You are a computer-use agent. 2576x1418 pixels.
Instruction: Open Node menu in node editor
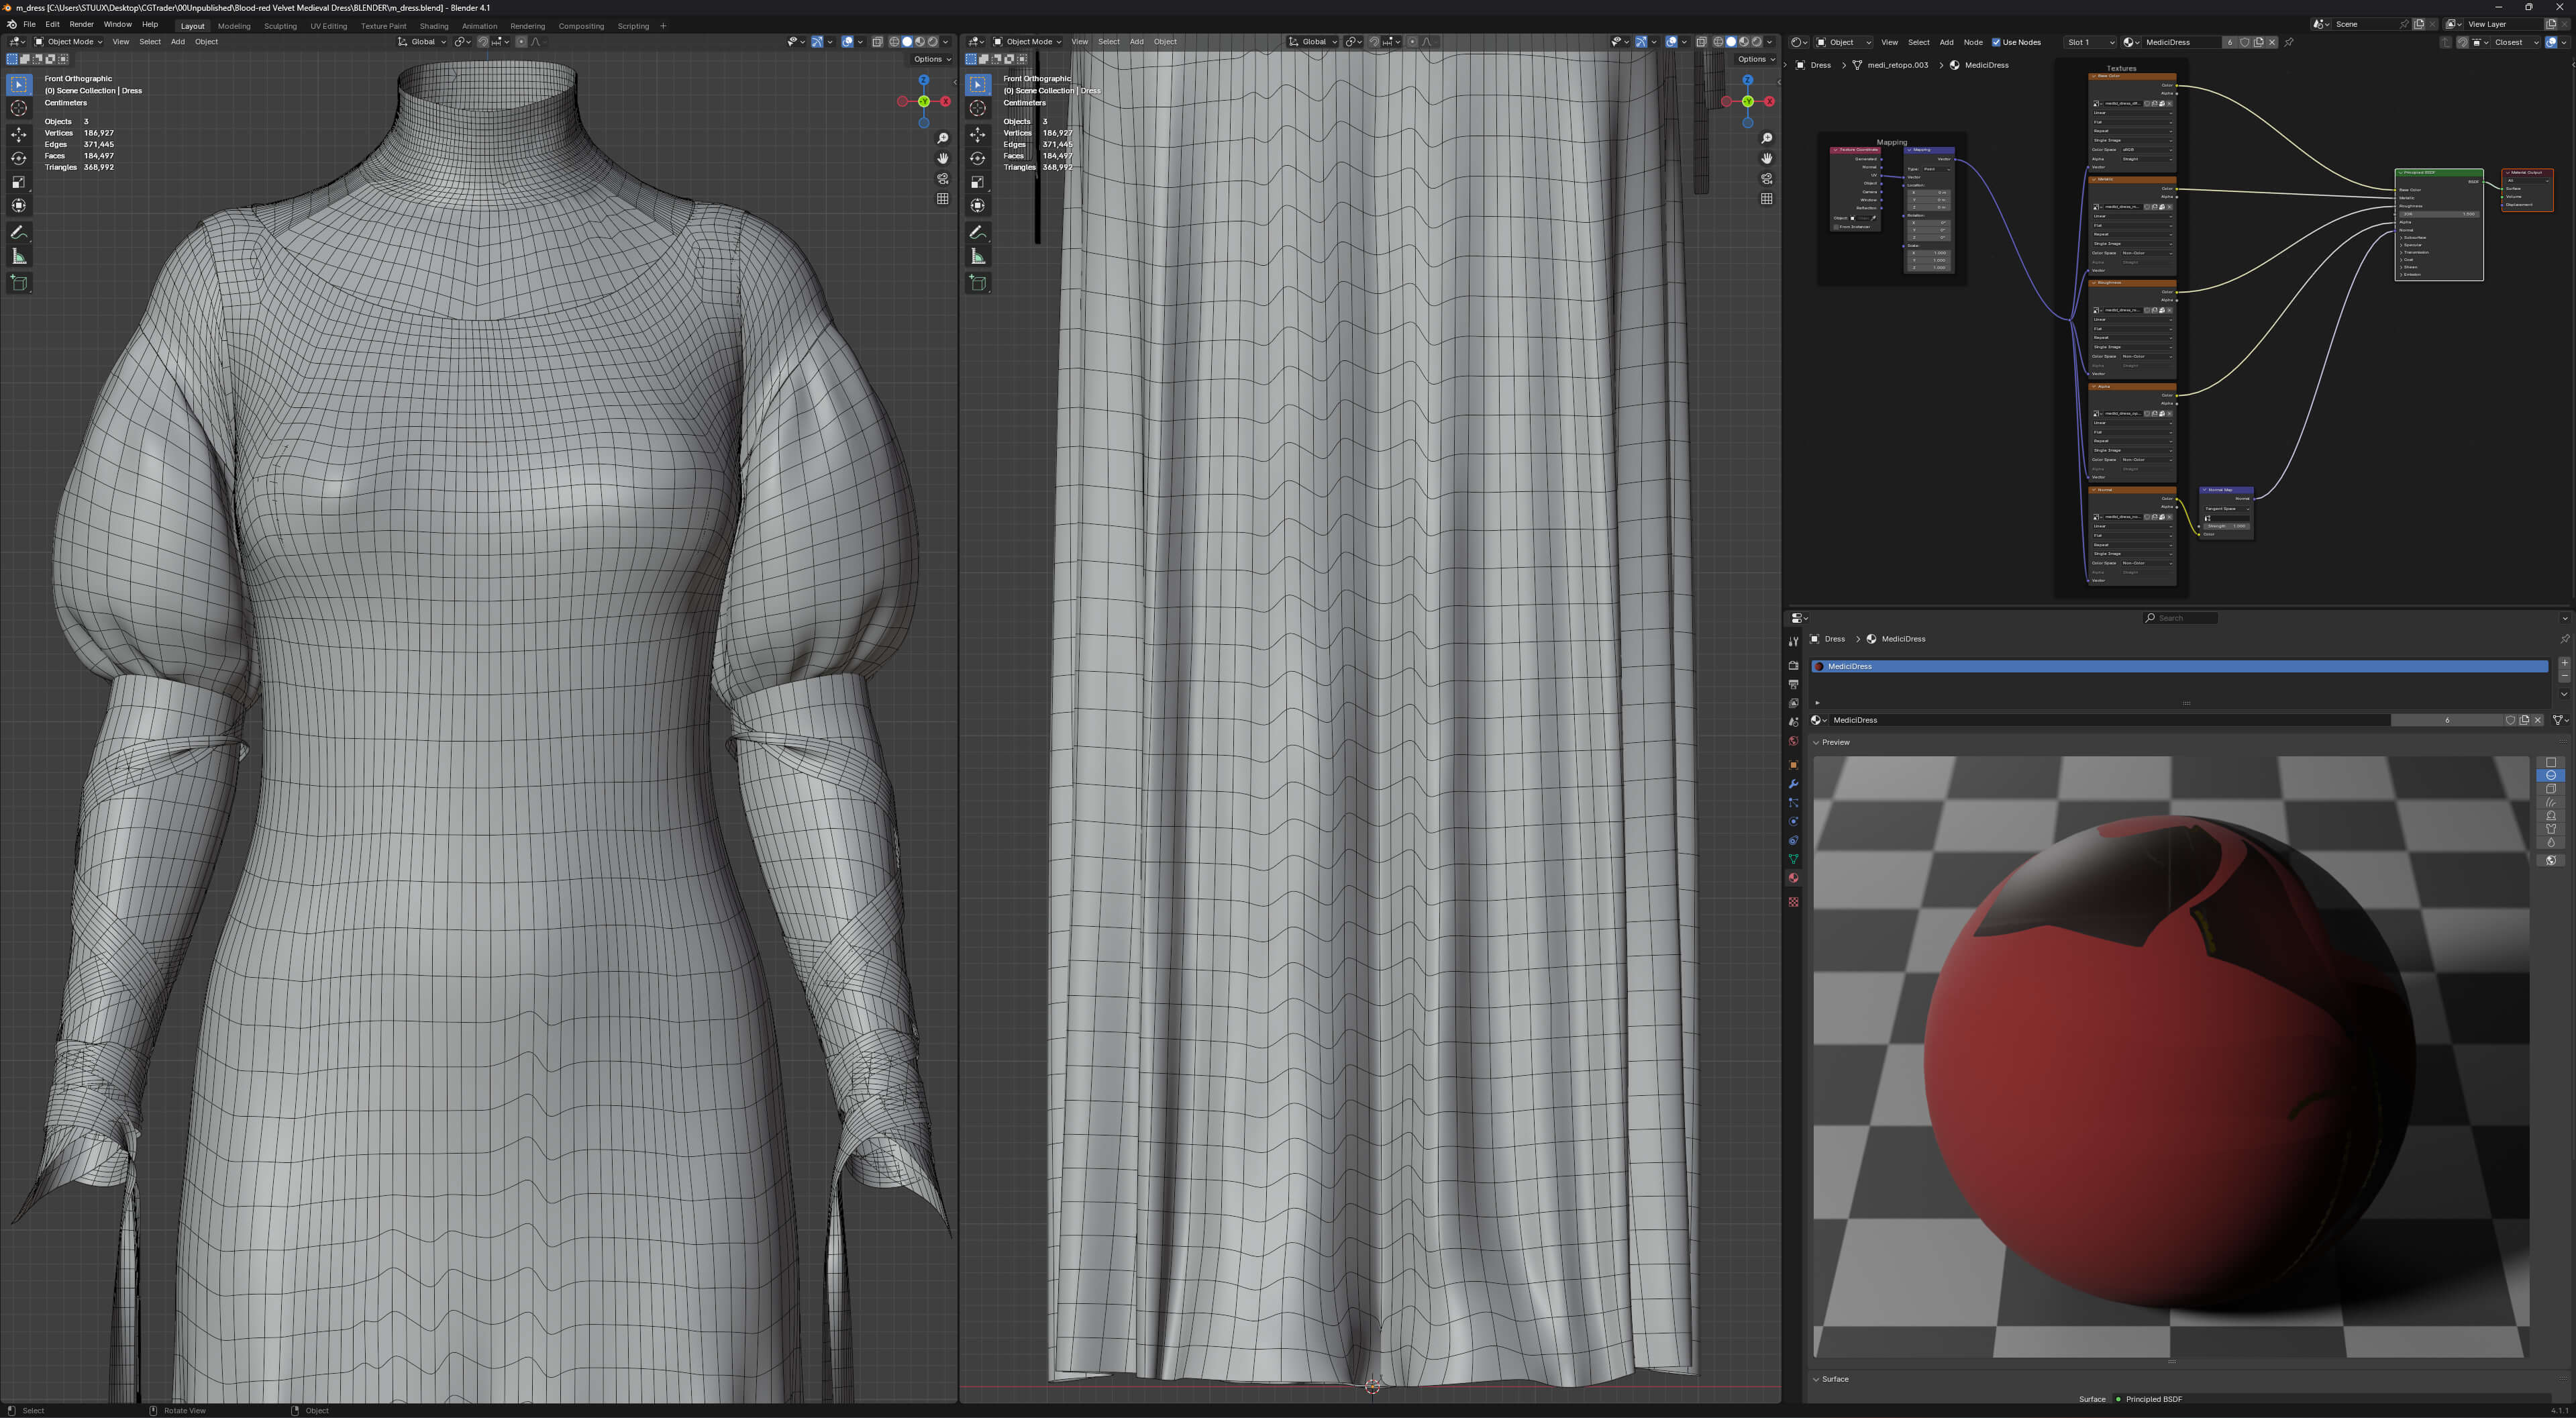(1972, 42)
